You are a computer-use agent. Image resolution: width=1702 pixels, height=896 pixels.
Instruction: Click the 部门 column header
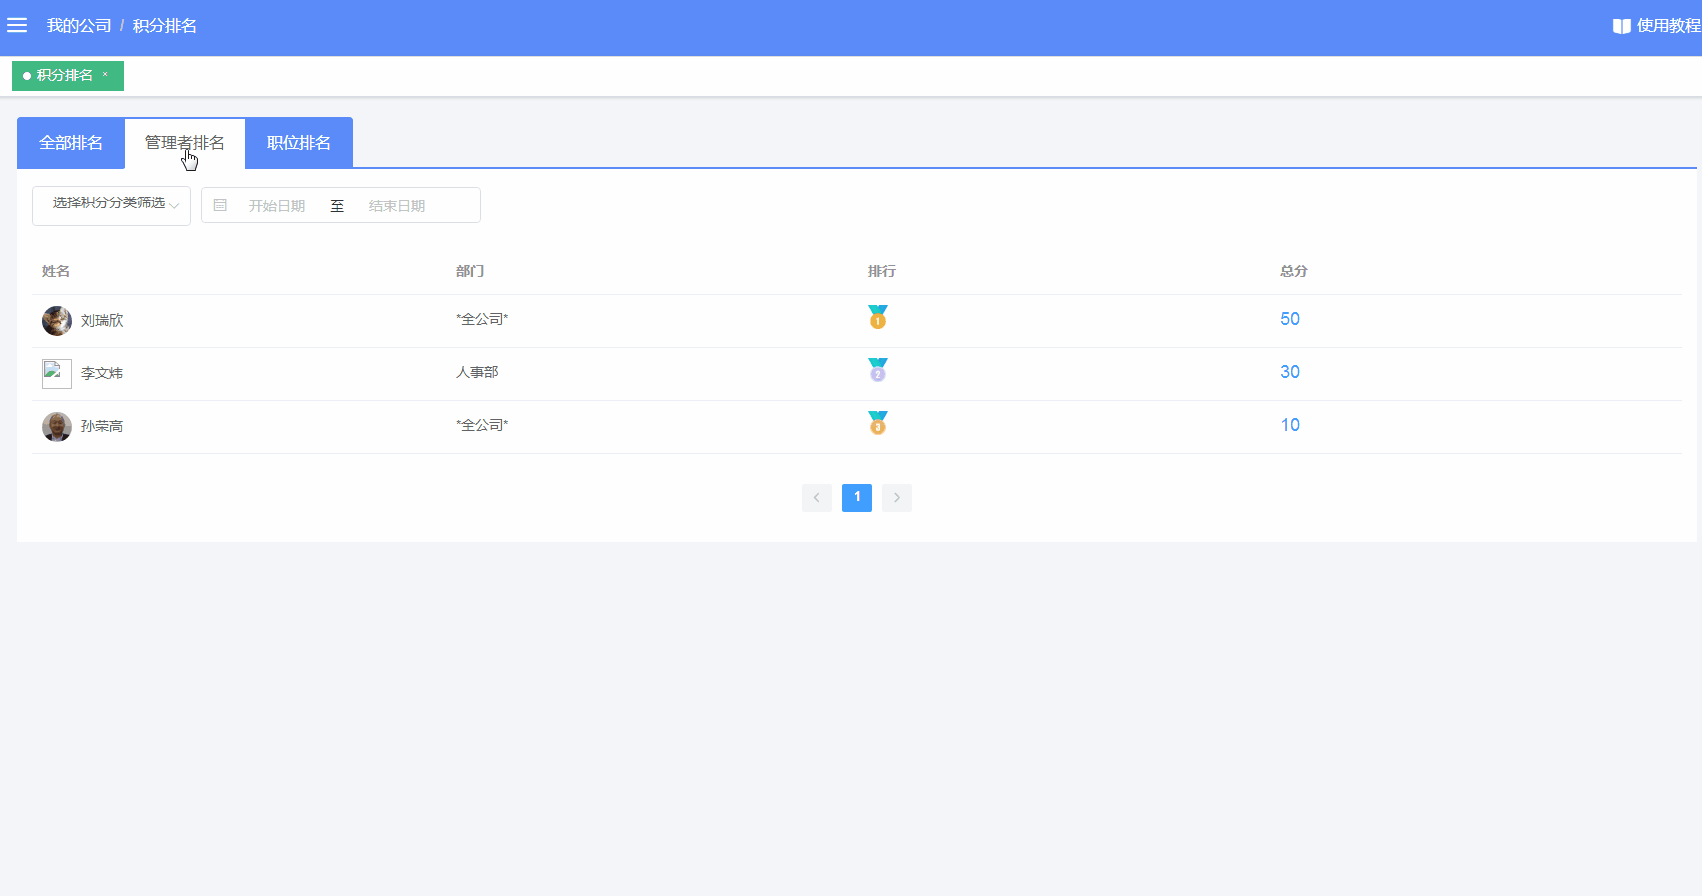click(x=470, y=272)
